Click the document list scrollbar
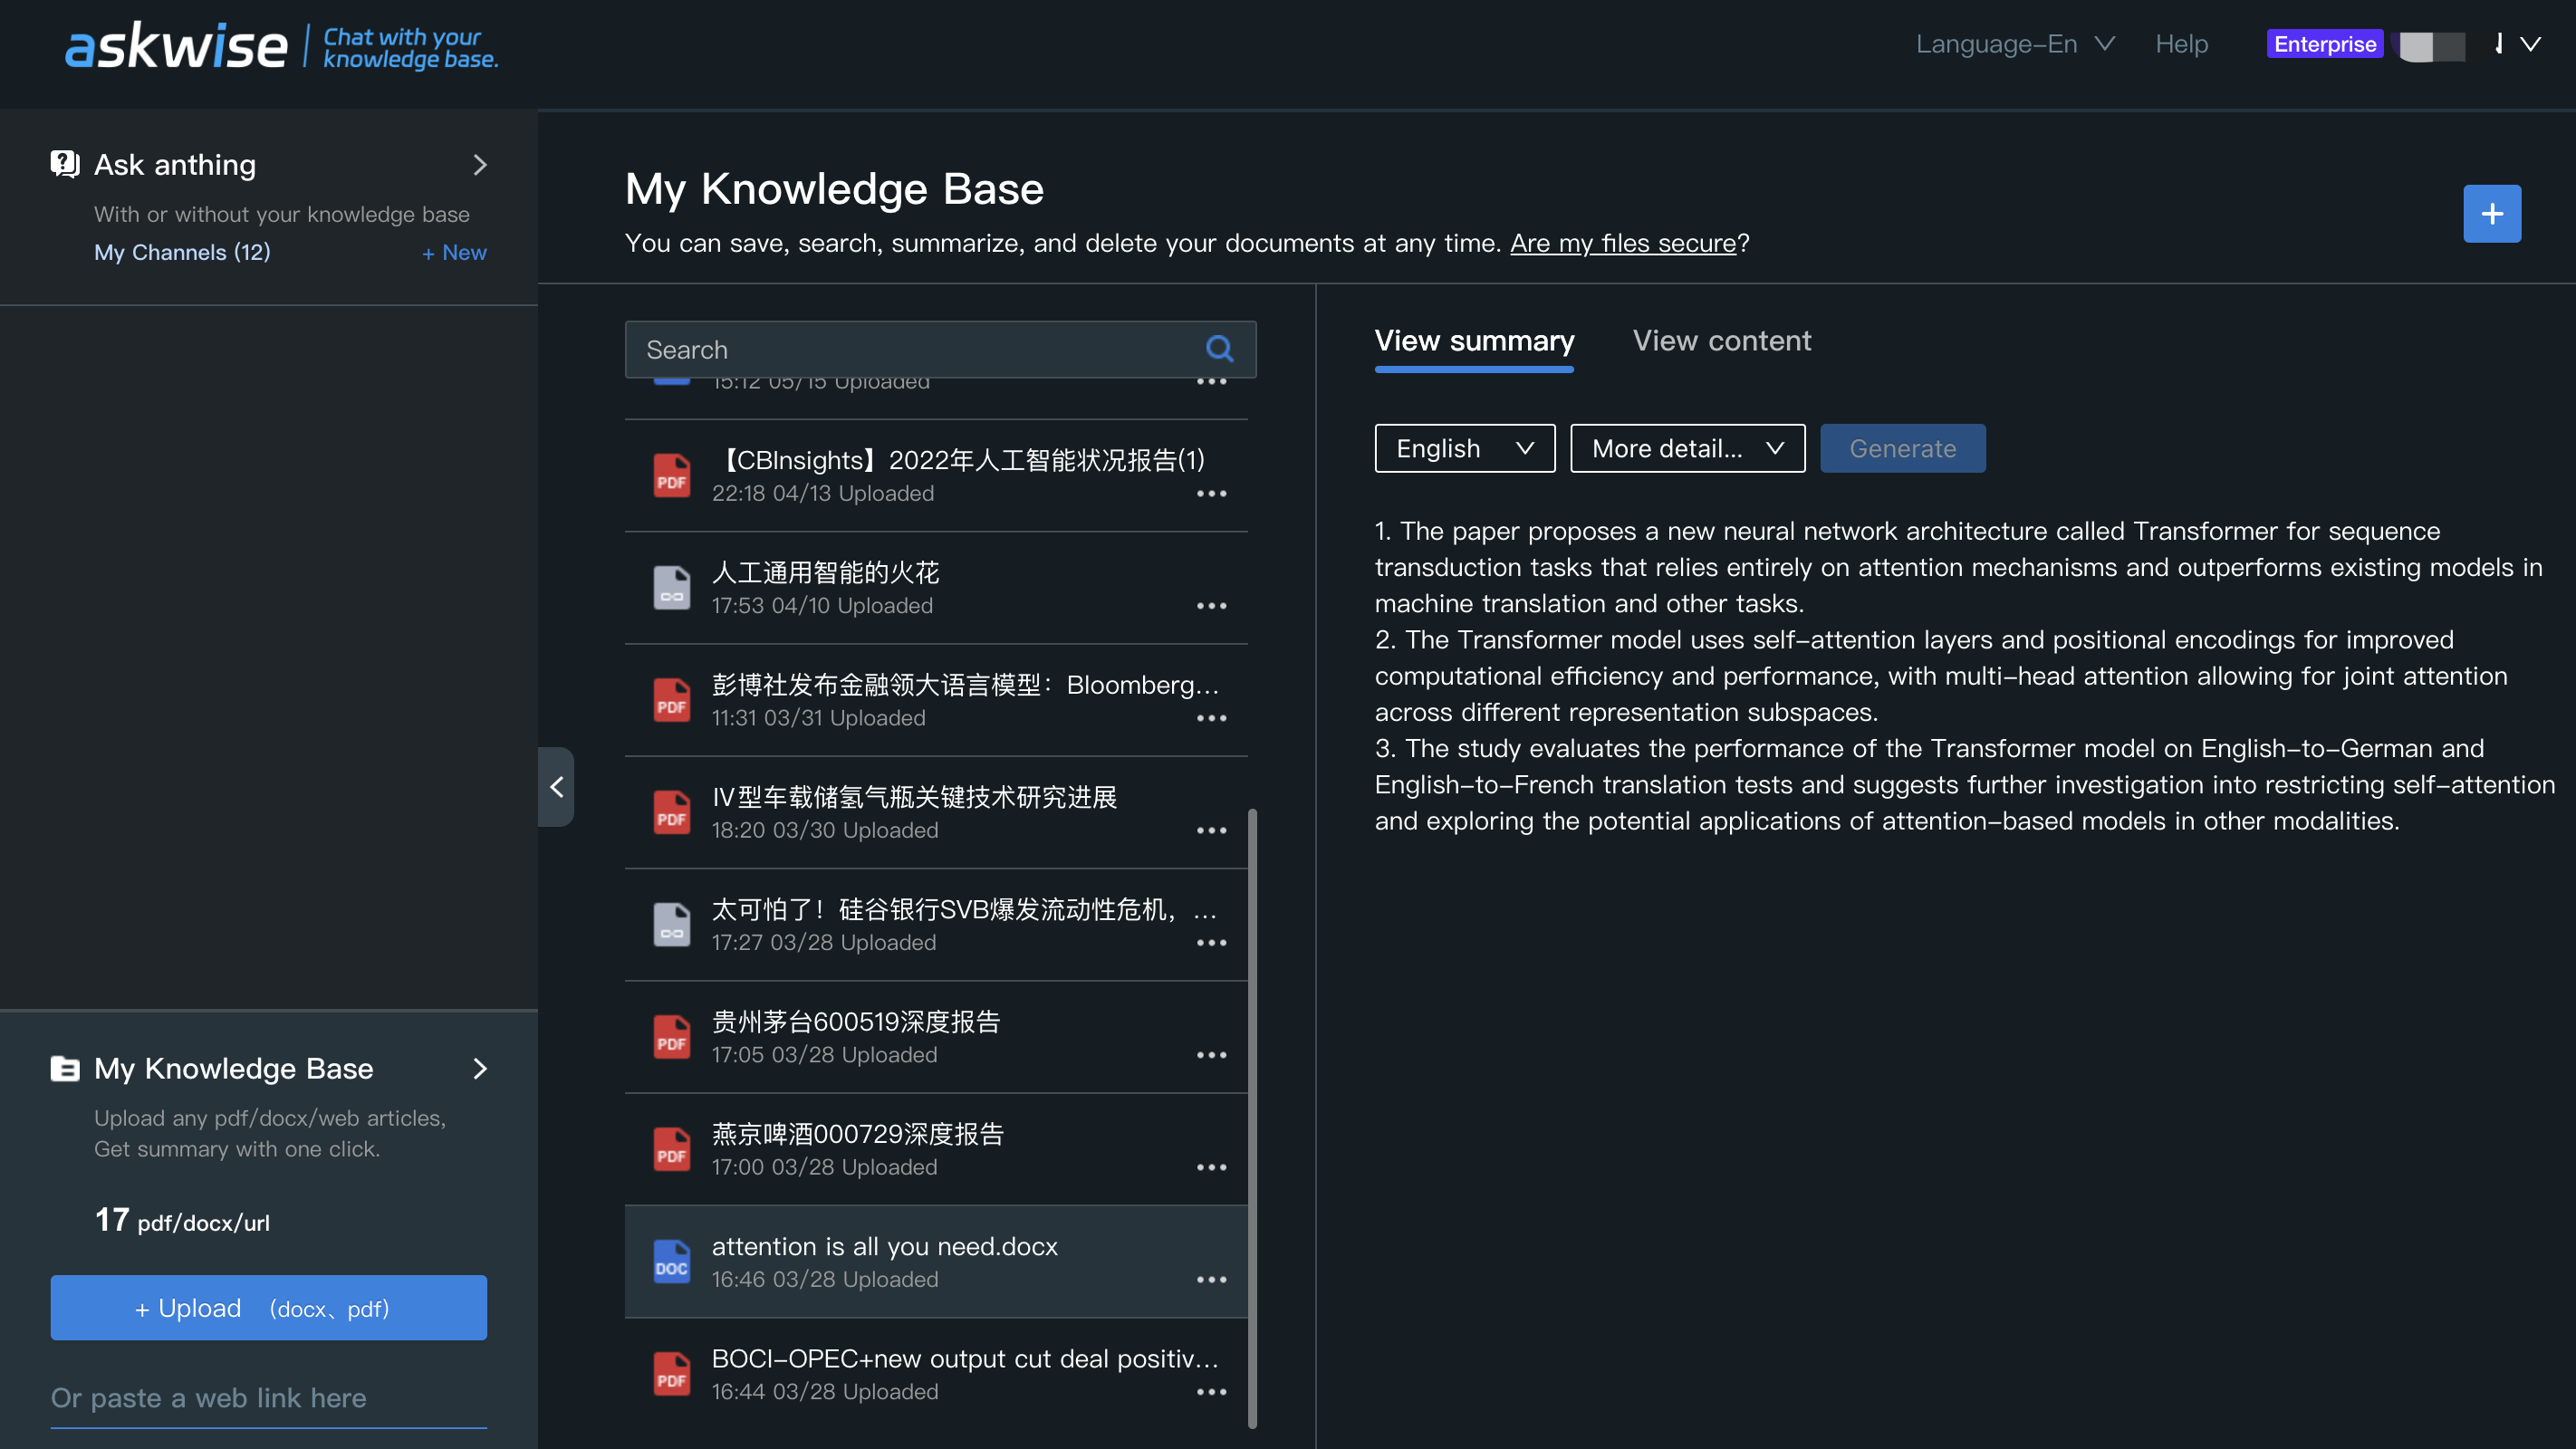2576x1449 pixels. [1252, 1118]
